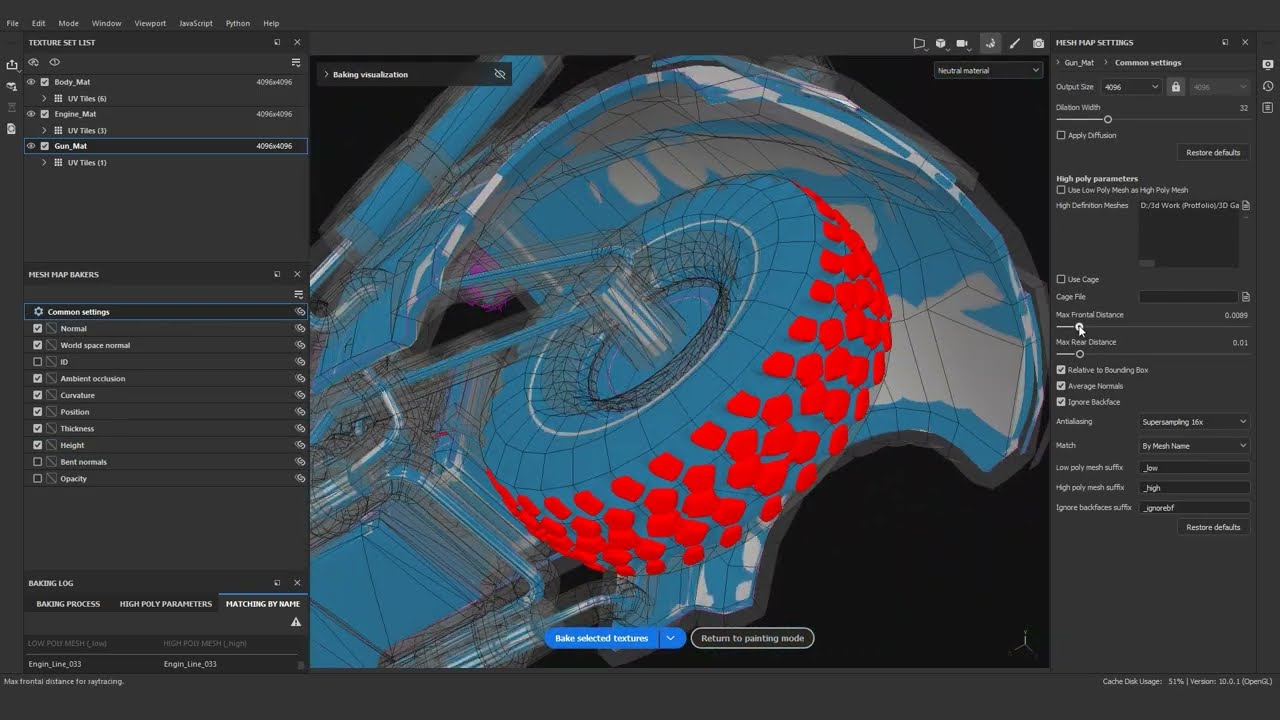Uncheck the Gun_Mat texture set checkbox

(x=44, y=146)
